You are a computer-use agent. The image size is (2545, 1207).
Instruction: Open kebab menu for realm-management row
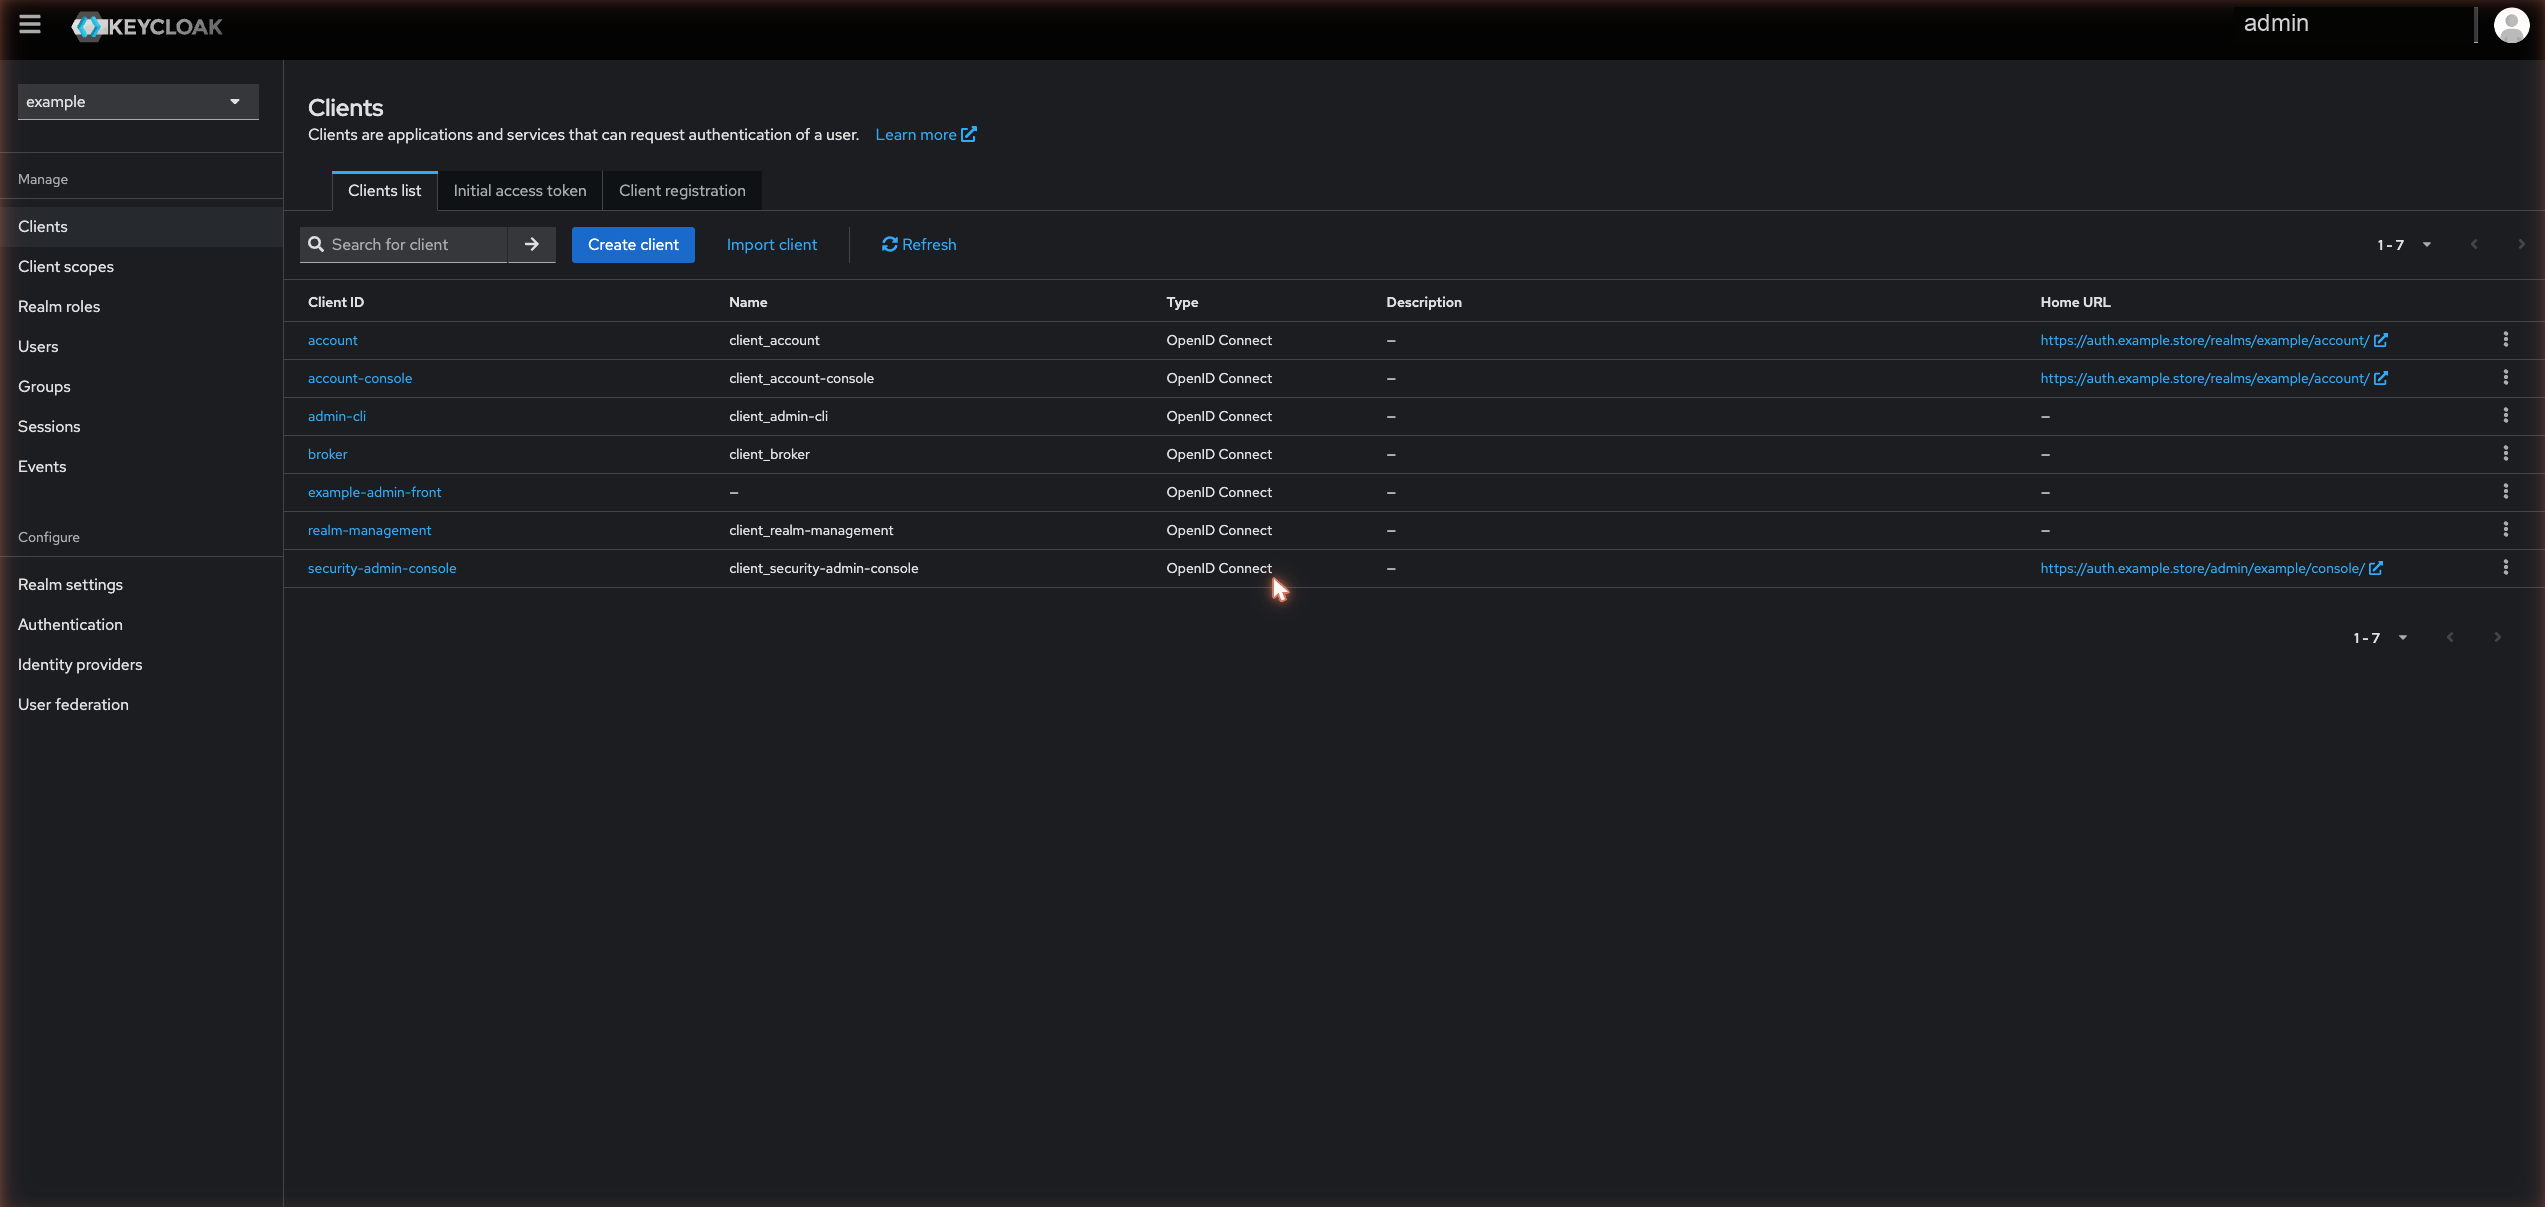[x=2506, y=530]
